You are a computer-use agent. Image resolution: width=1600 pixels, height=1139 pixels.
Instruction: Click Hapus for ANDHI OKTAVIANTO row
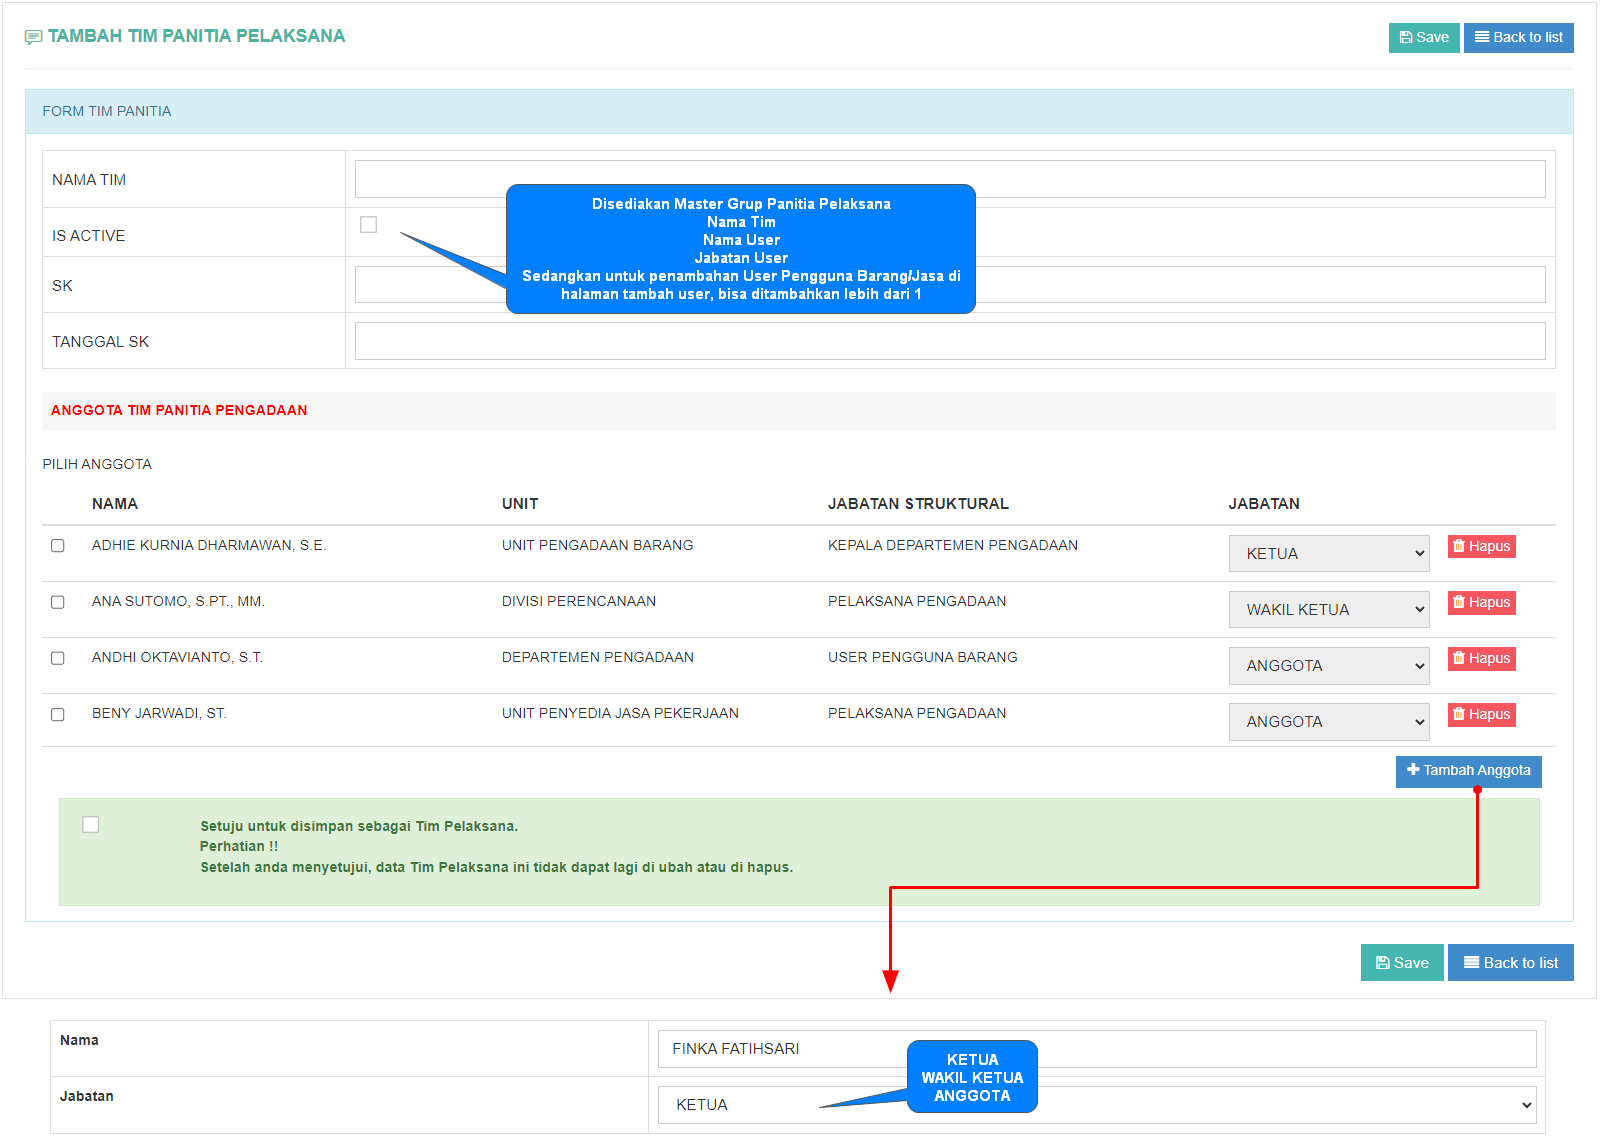point(1481,659)
